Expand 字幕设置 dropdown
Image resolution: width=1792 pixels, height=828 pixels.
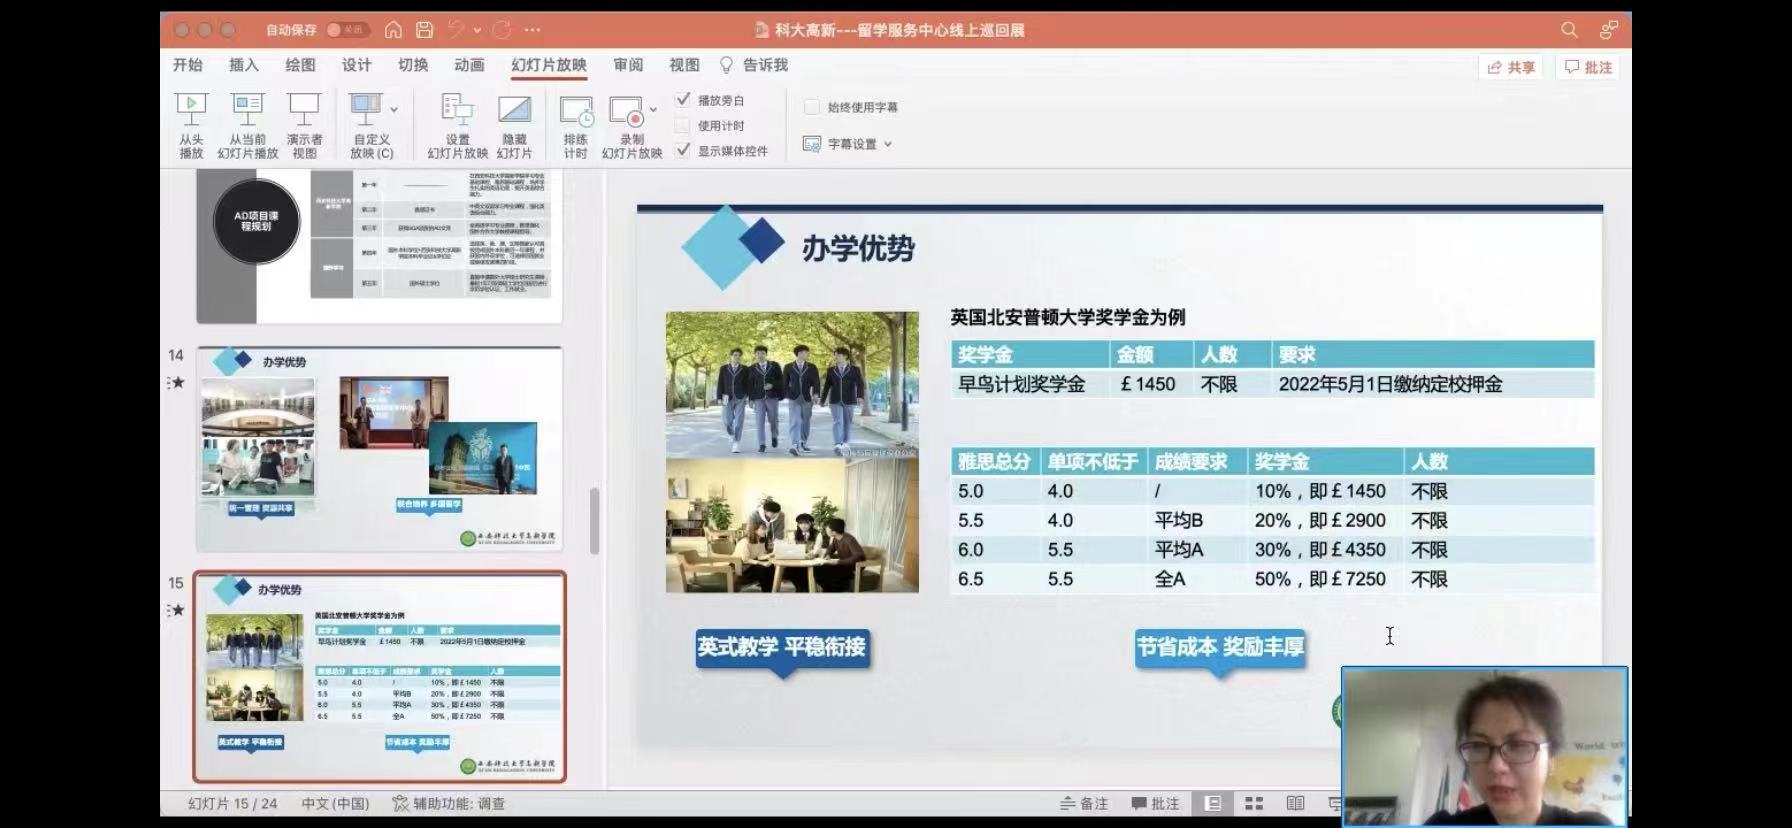pos(887,144)
